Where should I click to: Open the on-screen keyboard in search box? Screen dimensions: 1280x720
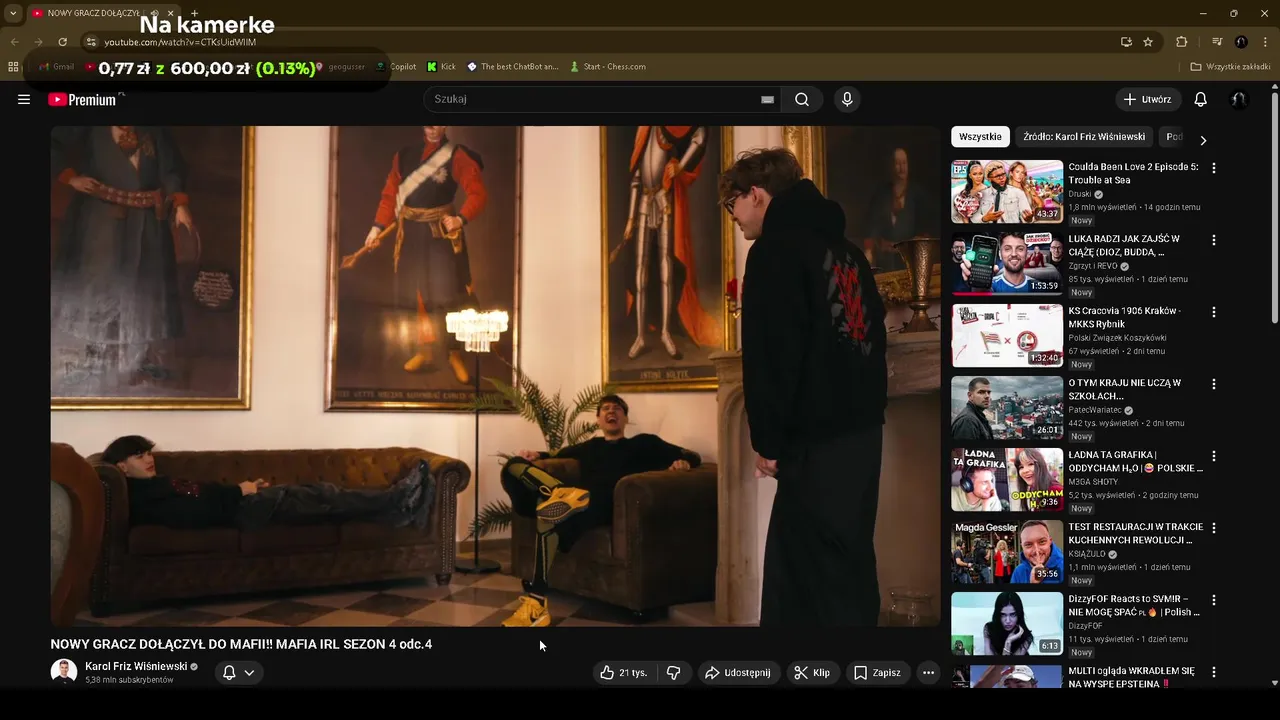point(767,99)
